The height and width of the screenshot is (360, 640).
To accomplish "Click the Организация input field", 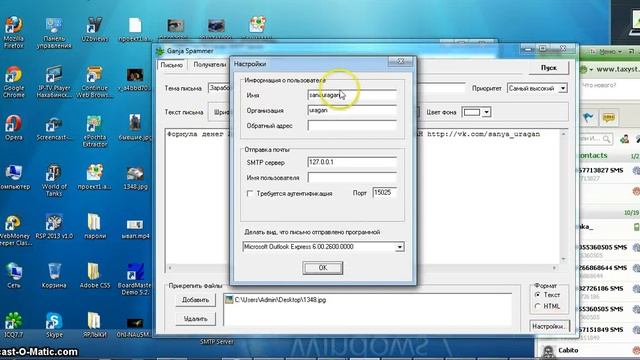I will 352,110.
